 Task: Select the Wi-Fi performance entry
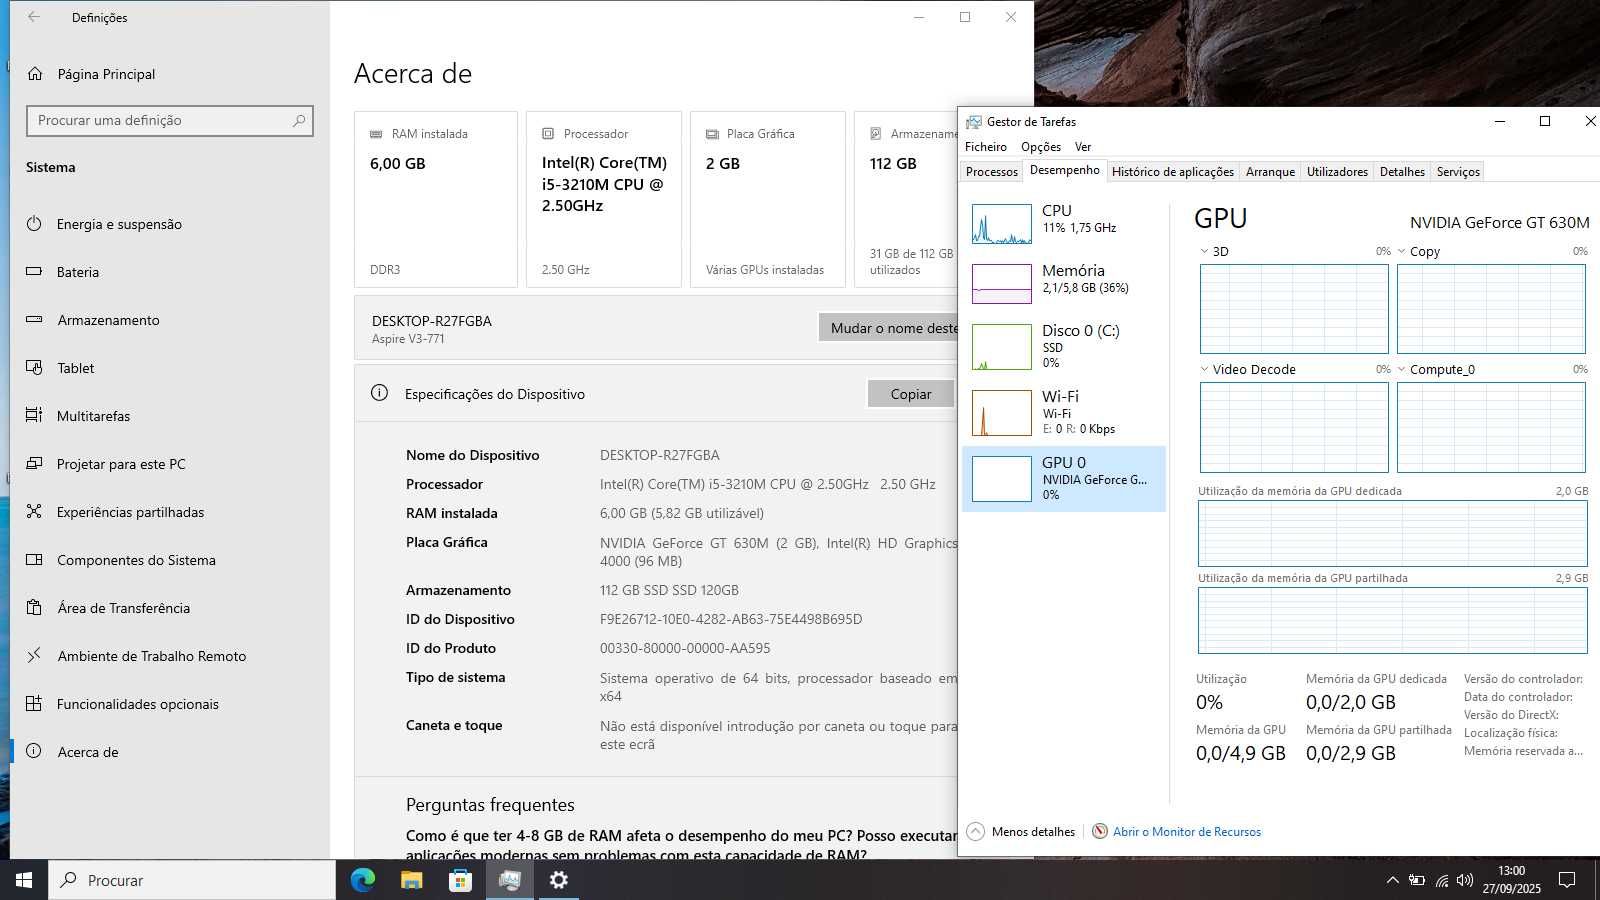click(x=1064, y=412)
